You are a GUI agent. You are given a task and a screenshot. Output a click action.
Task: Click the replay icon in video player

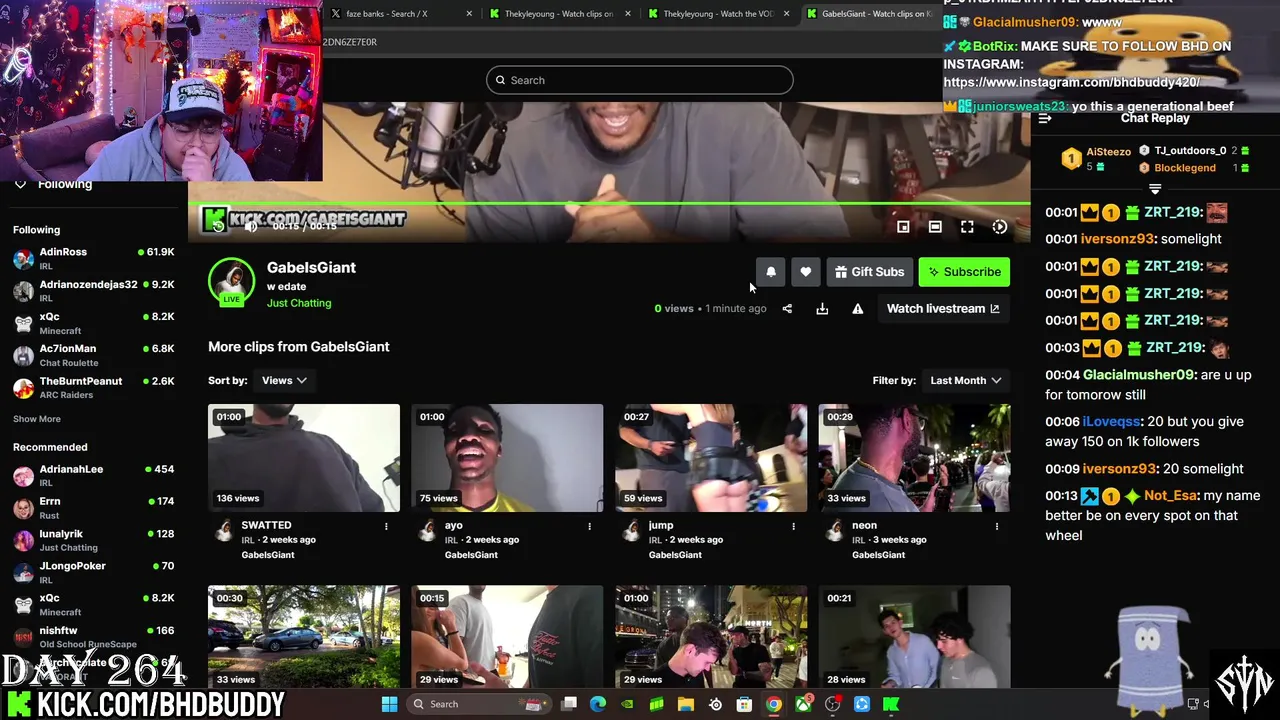tap(217, 226)
